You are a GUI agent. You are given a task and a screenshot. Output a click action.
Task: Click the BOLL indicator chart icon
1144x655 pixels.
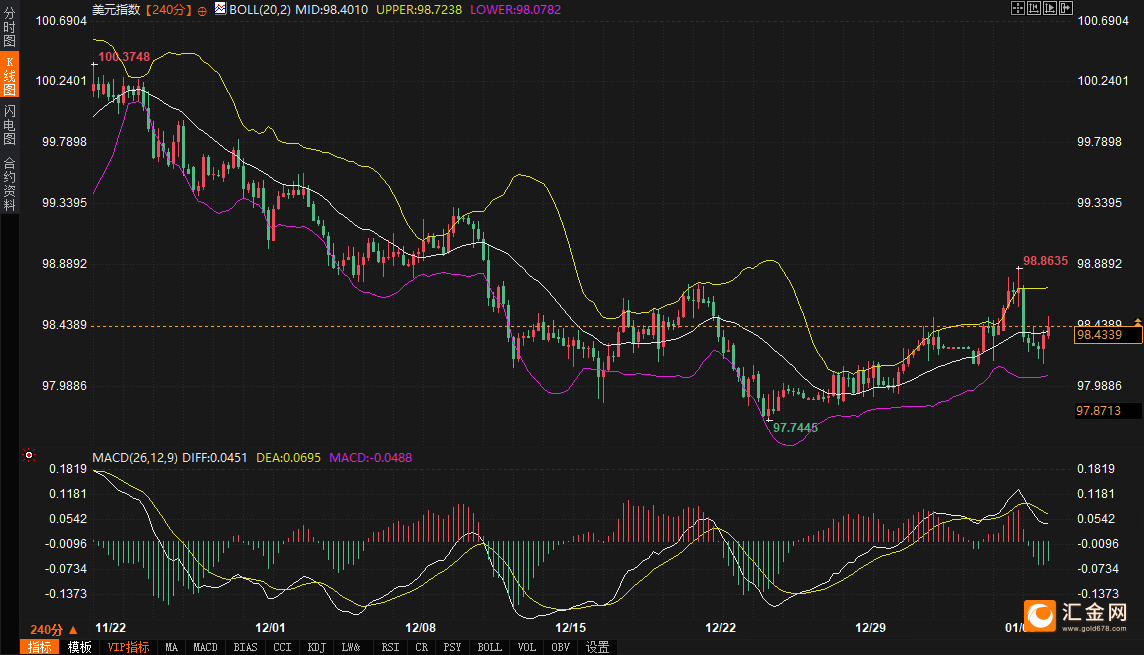(x=222, y=10)
